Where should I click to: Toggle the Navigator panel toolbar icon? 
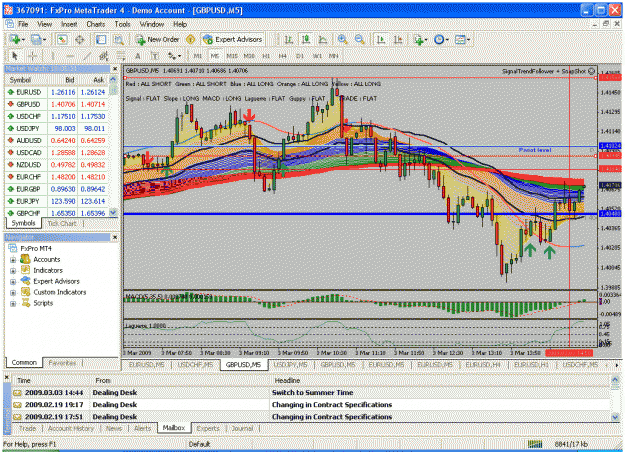(101, 39)
